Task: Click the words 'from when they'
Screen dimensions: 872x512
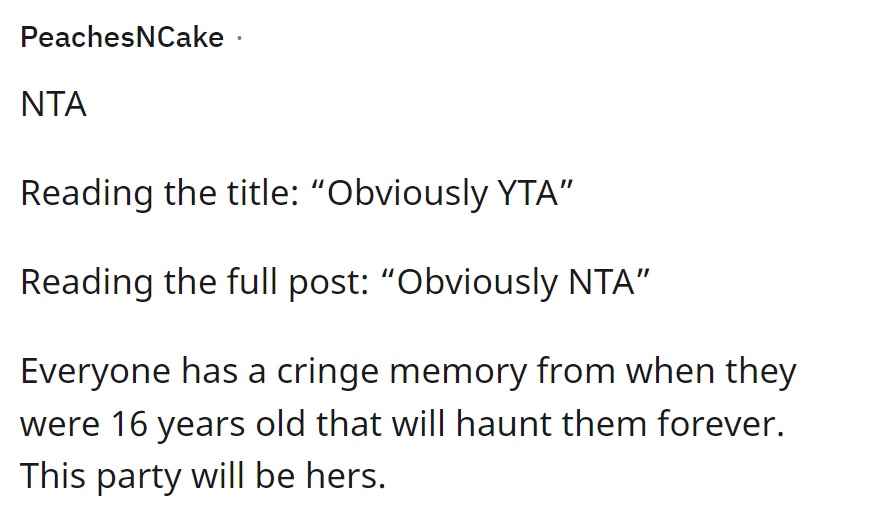Action: pyautogui.click(x=667, y=371)
